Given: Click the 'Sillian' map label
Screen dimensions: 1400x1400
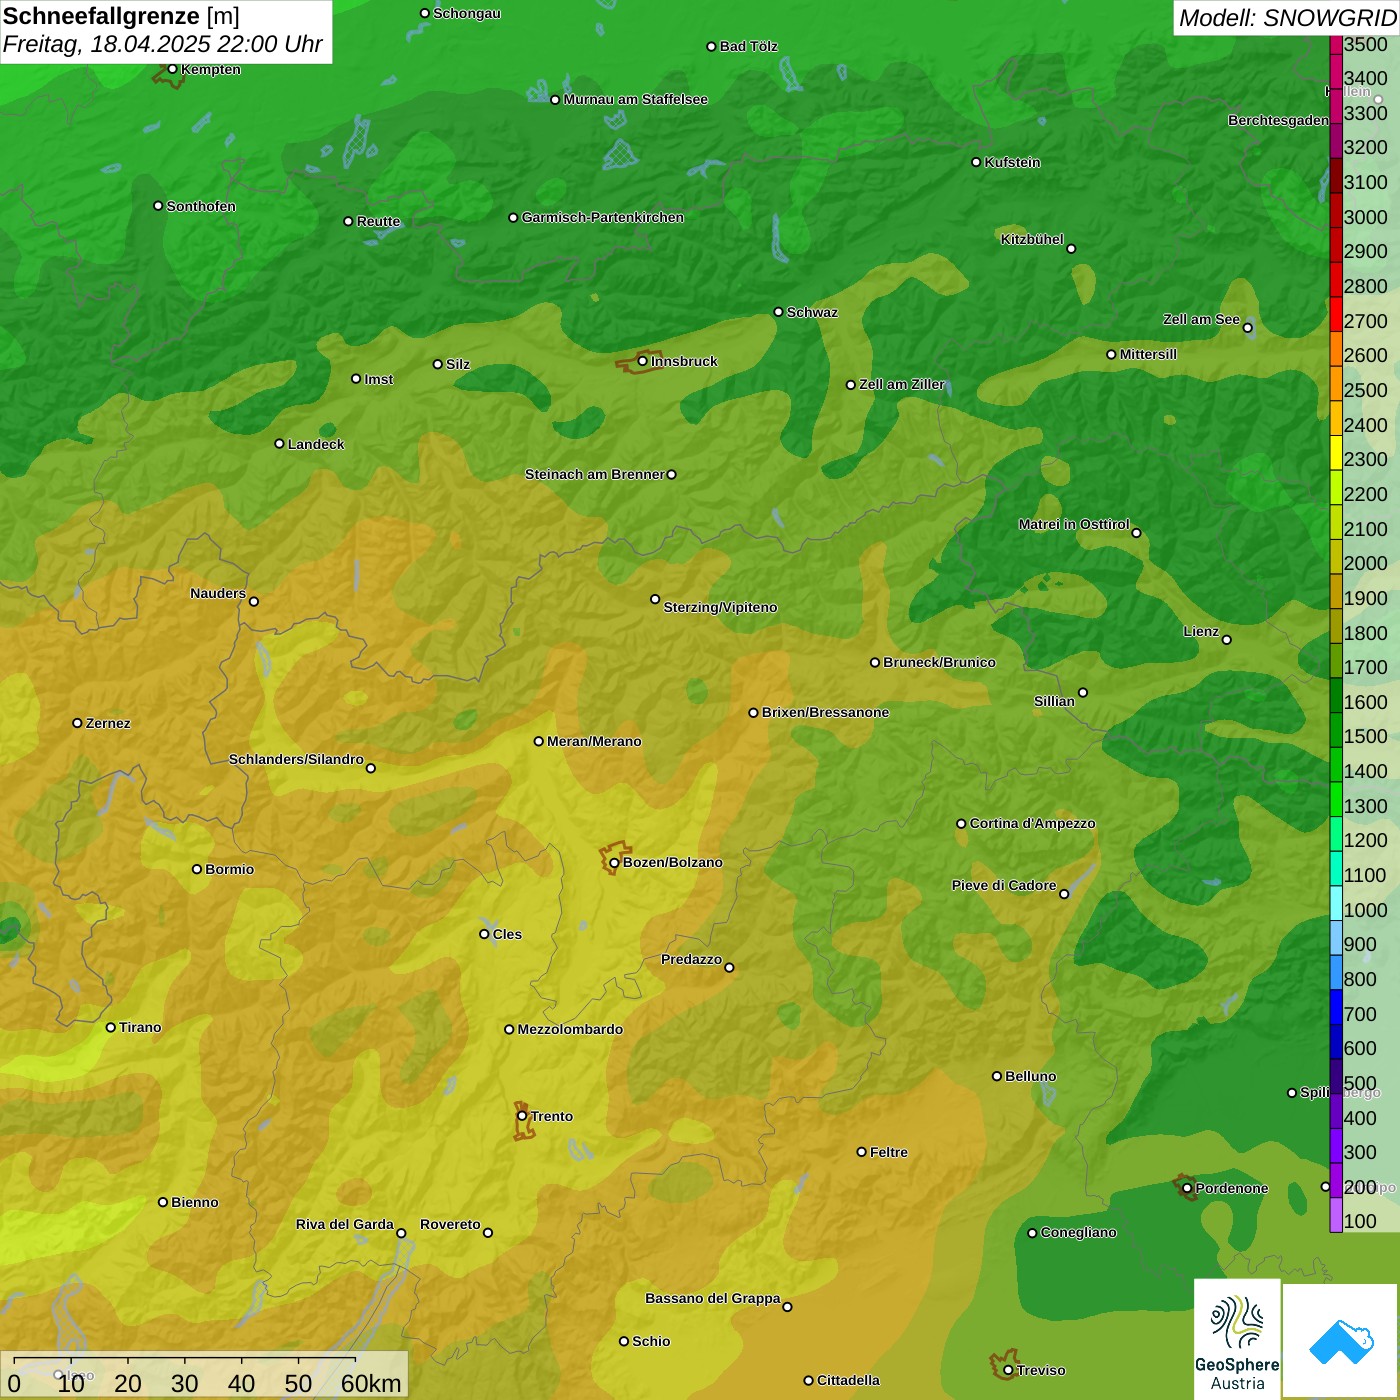Looking at the screenshot, I should [x=1054, y=701].
